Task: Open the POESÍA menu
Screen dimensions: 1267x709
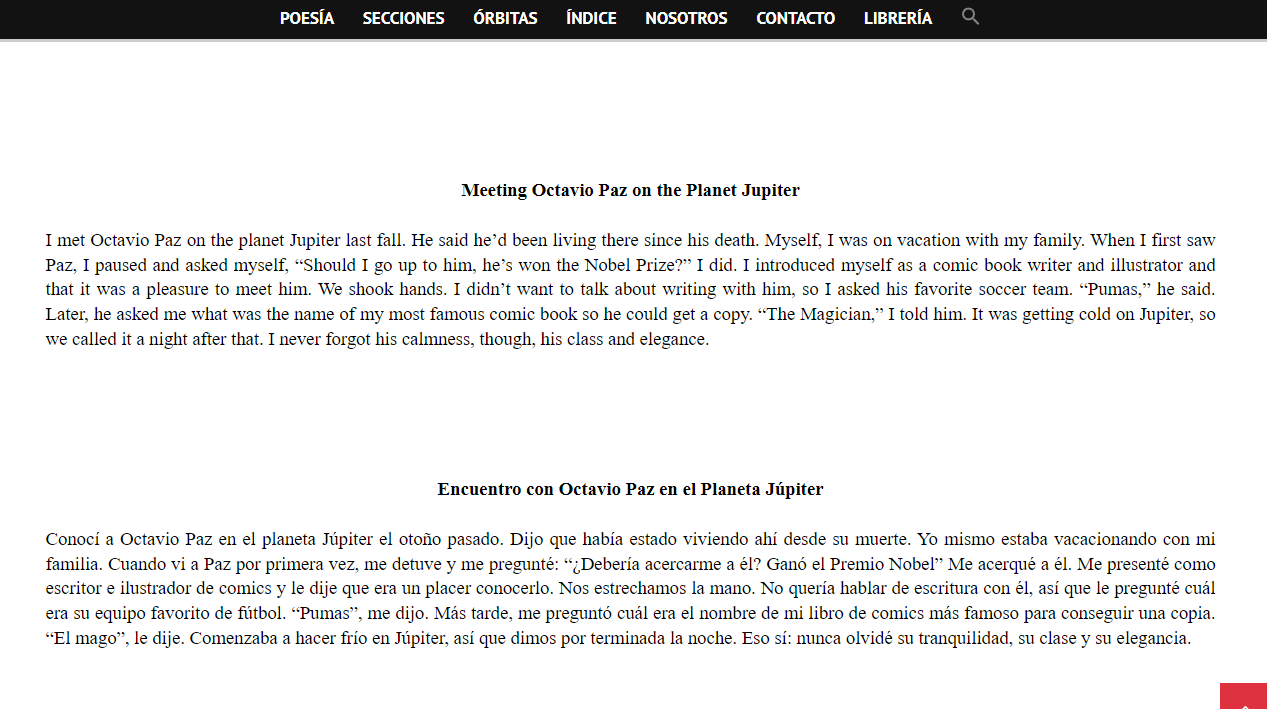Action: (307, 18)
